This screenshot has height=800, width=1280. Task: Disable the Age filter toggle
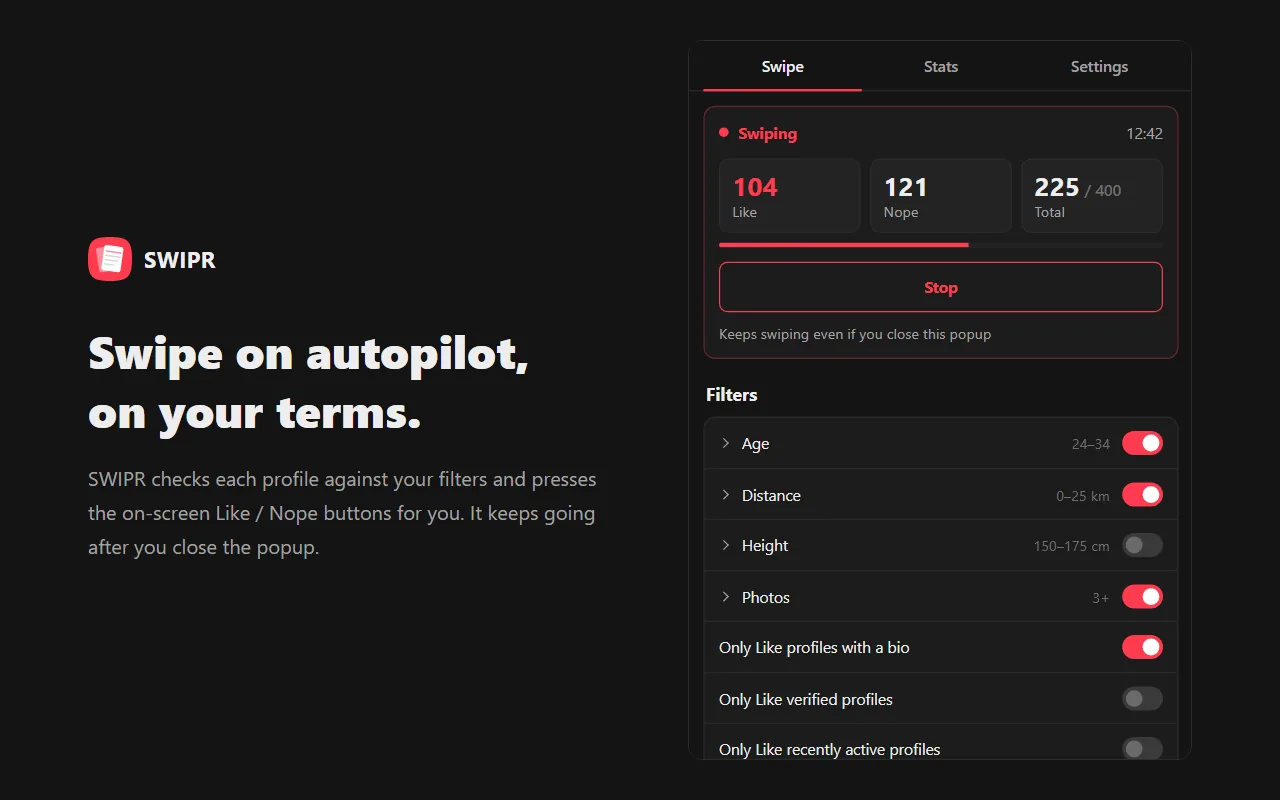[1142, 443]
